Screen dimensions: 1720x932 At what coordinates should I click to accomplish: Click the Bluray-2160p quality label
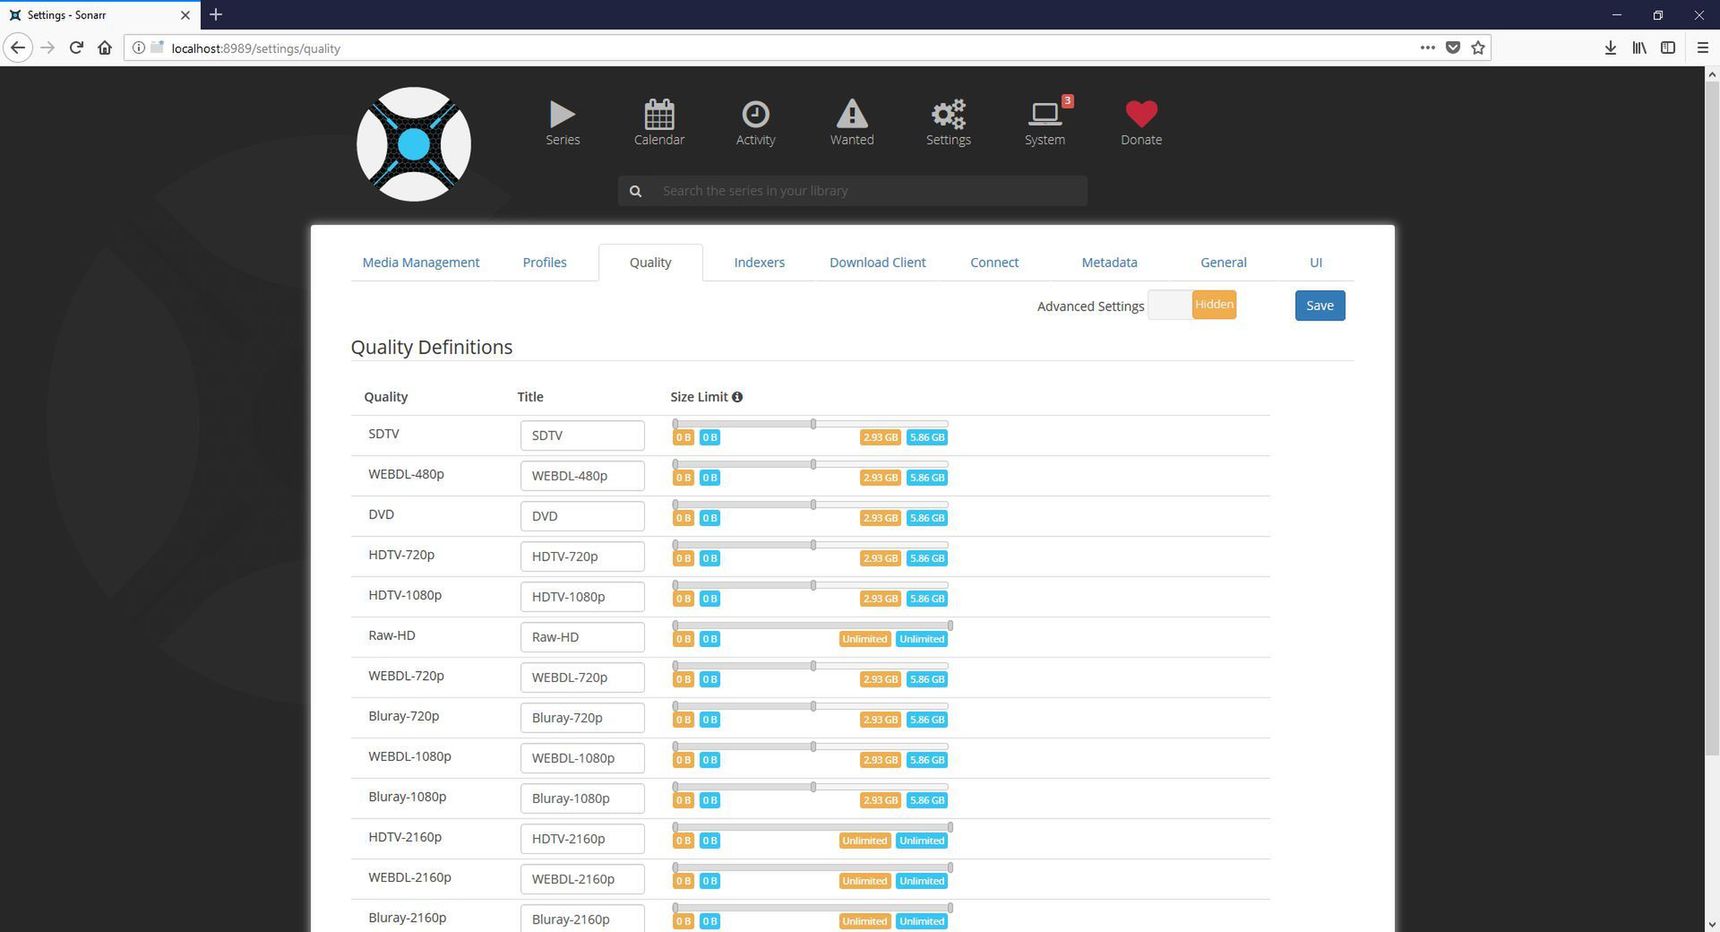(x=407, y=918)
